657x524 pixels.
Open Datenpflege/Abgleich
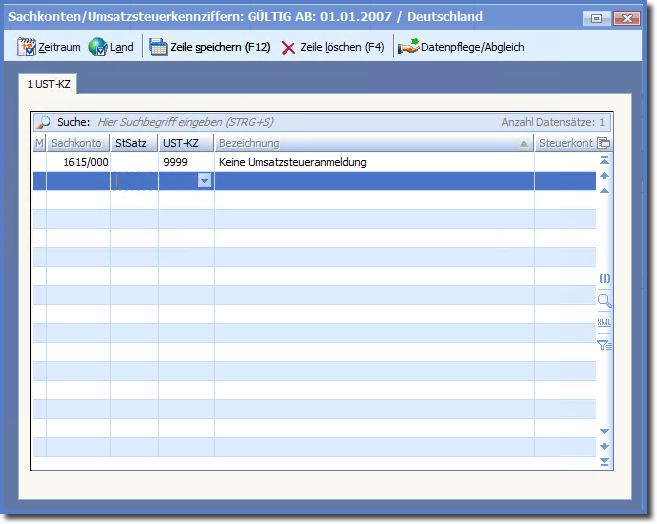click(461, 47)
